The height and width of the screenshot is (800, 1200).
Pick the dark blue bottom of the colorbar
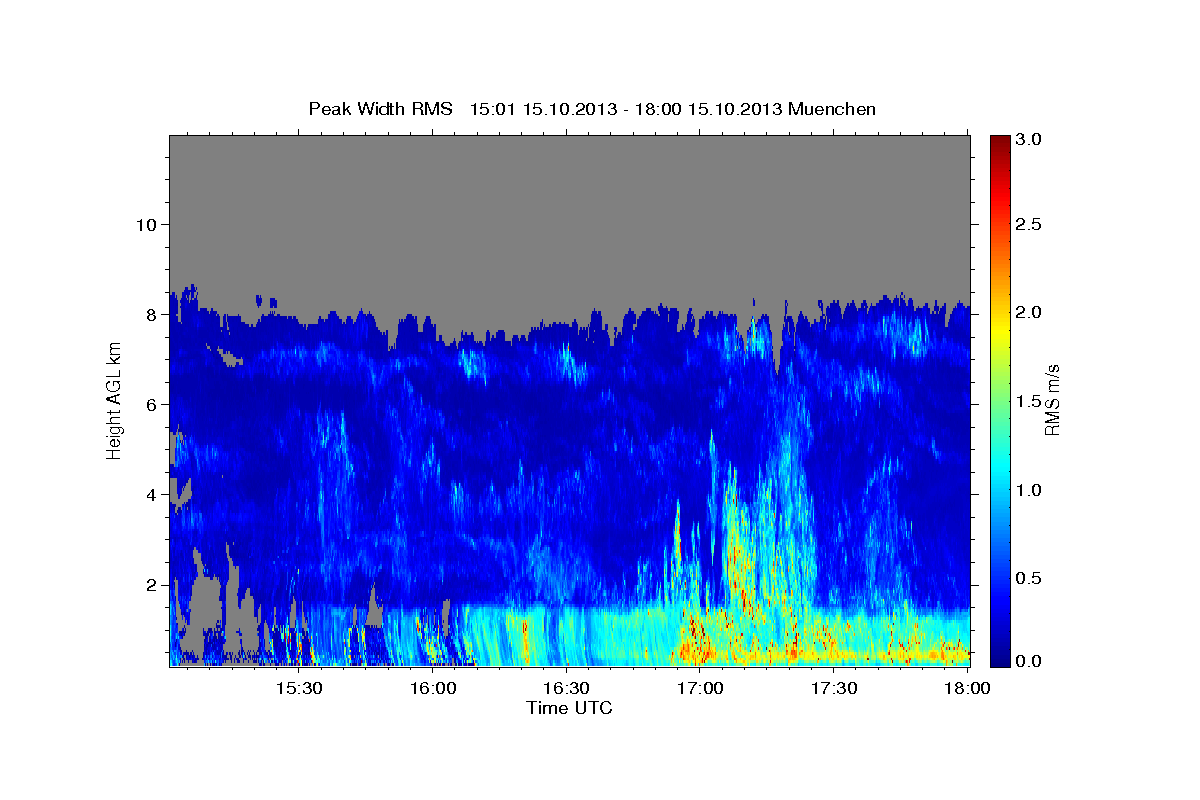[999, 656]
